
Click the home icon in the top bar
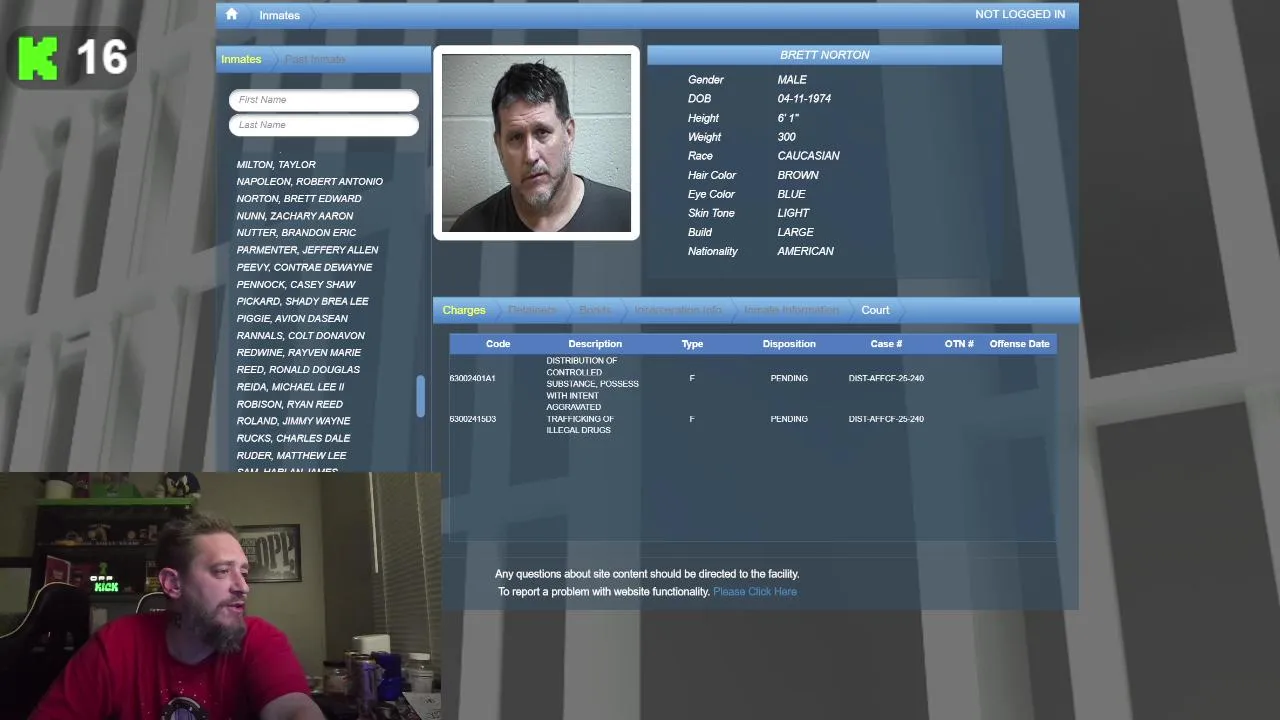tap(231, 14)
